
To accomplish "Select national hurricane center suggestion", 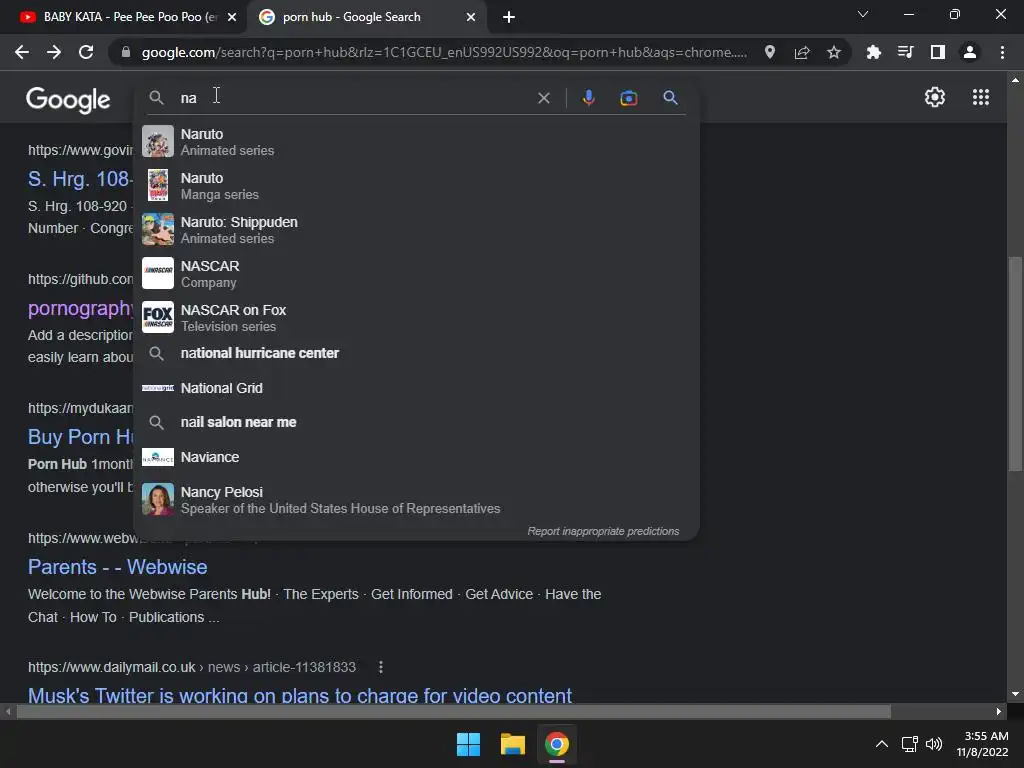I will point(416,353).
